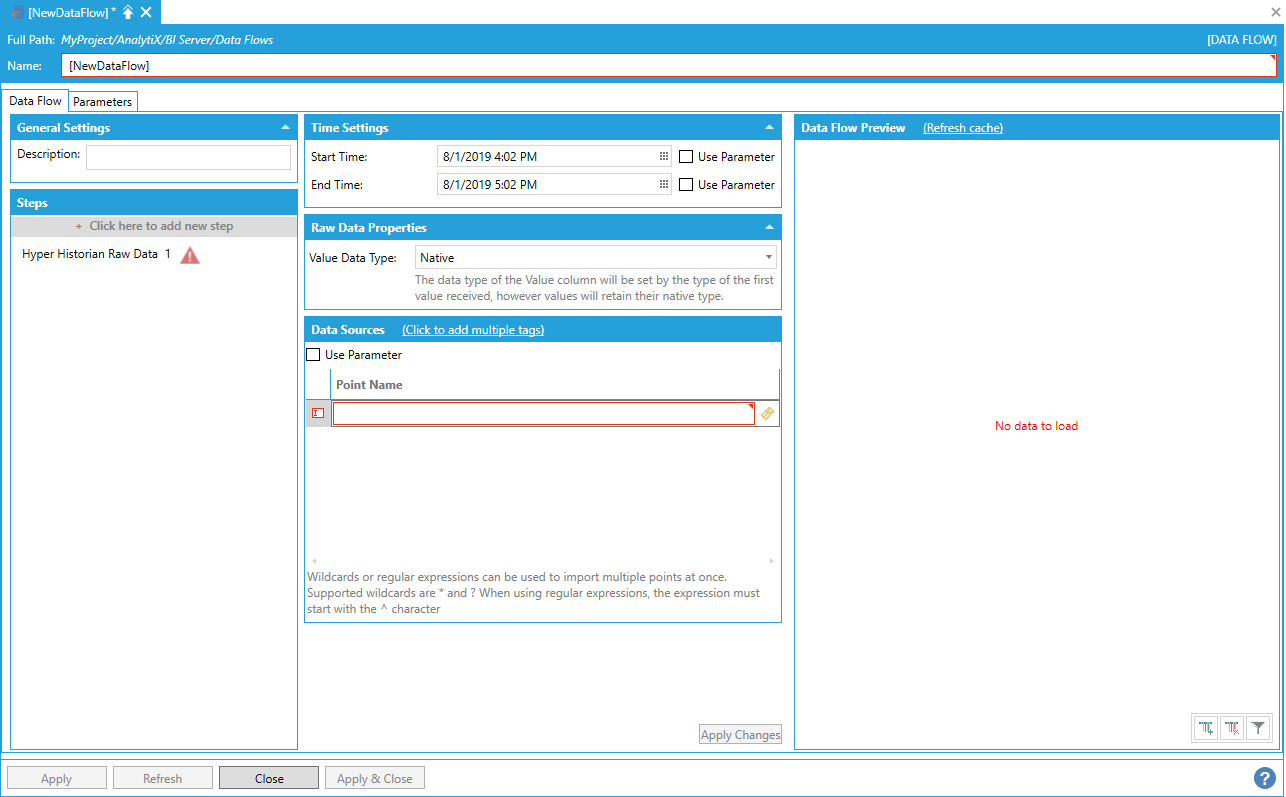The image size is (1286, 797).
Task: Click the remove column icon in preview
Action: pyautogui.click(x=1232, y=729)
